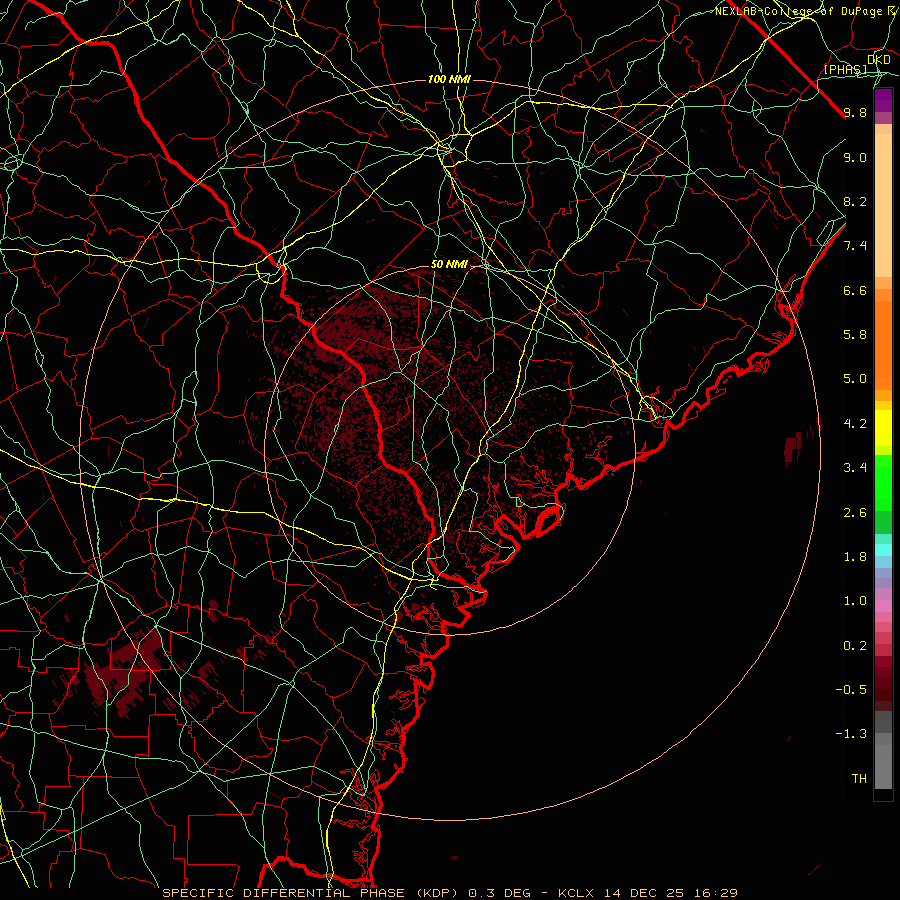The height and width of the screenshot is (900, 900).
Task: Click the 16:29 timestamp in the caption
Action: pos(716,893)
